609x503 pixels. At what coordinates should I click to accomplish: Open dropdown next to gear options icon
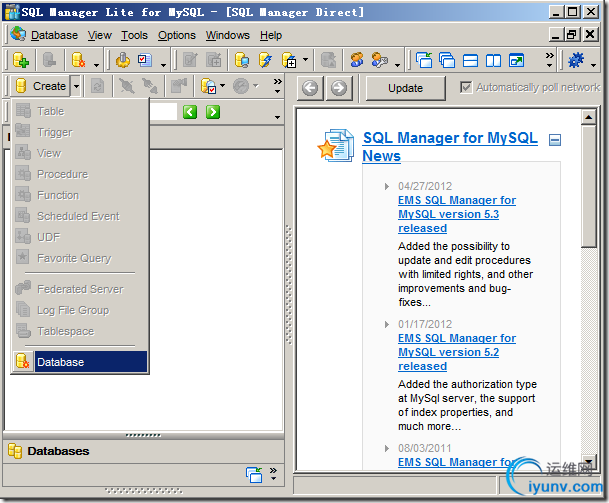[x=593, y=65]
